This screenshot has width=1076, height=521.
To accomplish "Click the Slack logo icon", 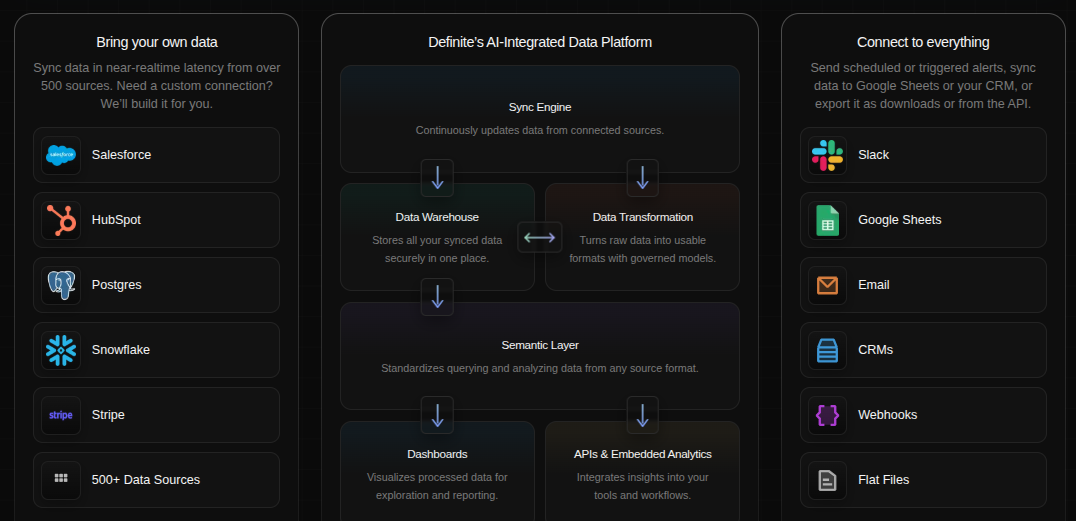I will tap(827, 155).
